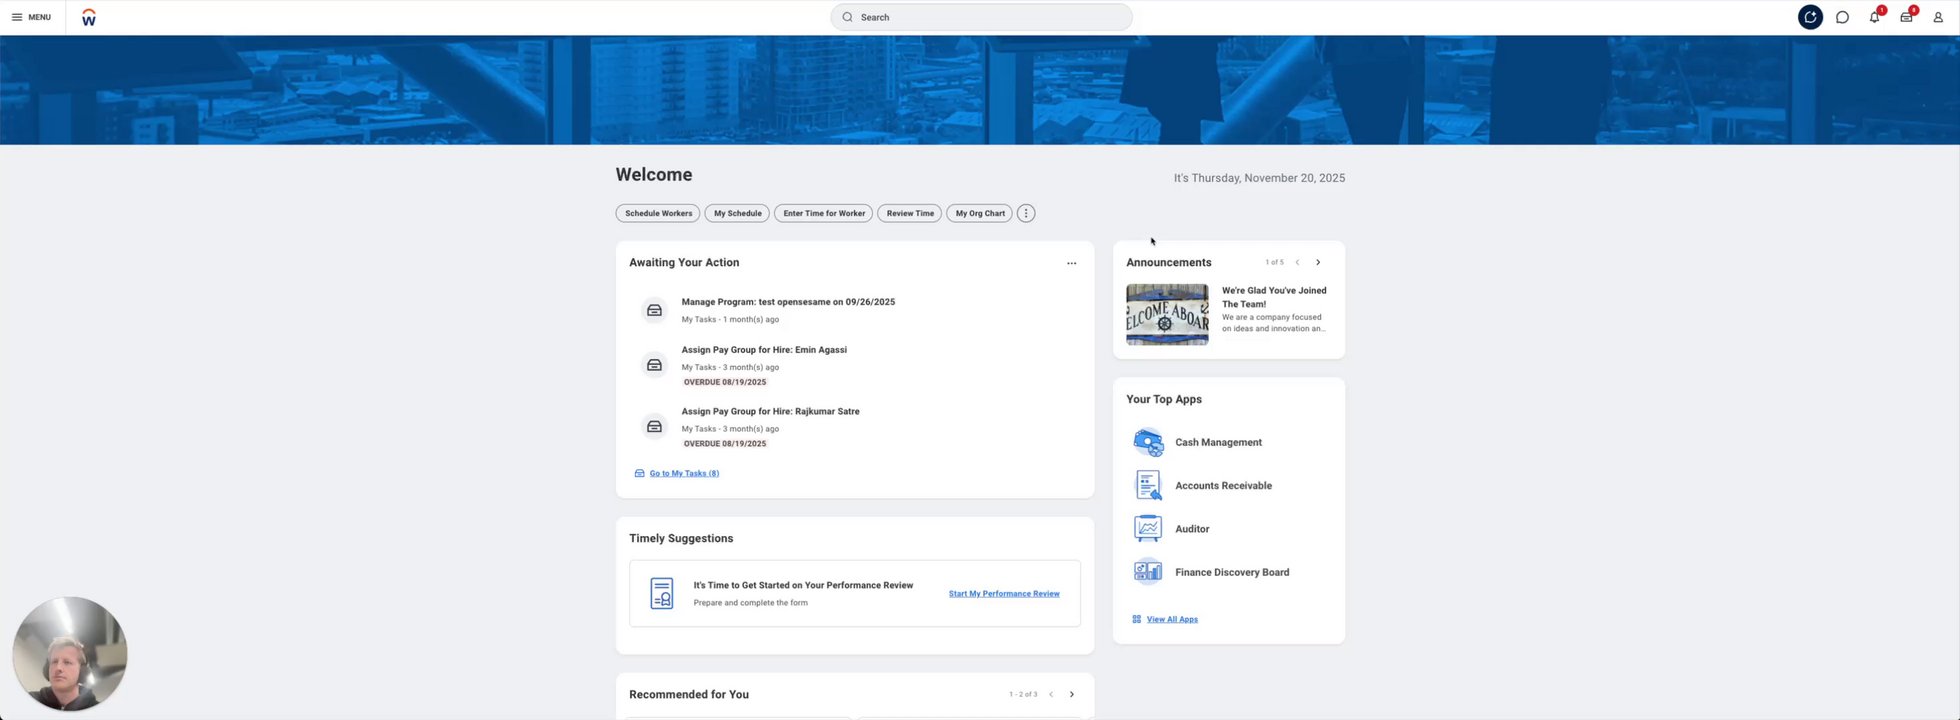Open the My Tasks inbox icon in the top bar

(x=1907, y=17)
